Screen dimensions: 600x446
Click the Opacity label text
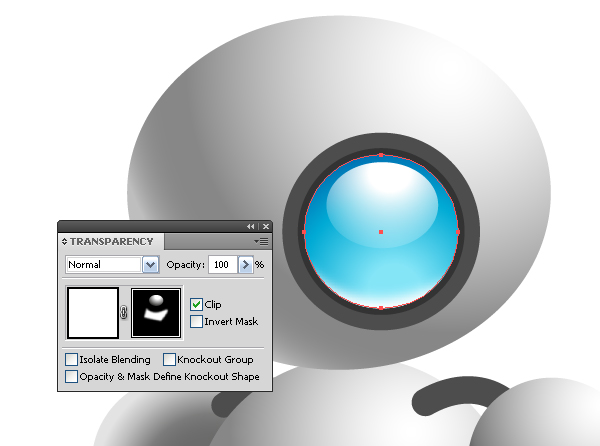(x=186, y=265)
